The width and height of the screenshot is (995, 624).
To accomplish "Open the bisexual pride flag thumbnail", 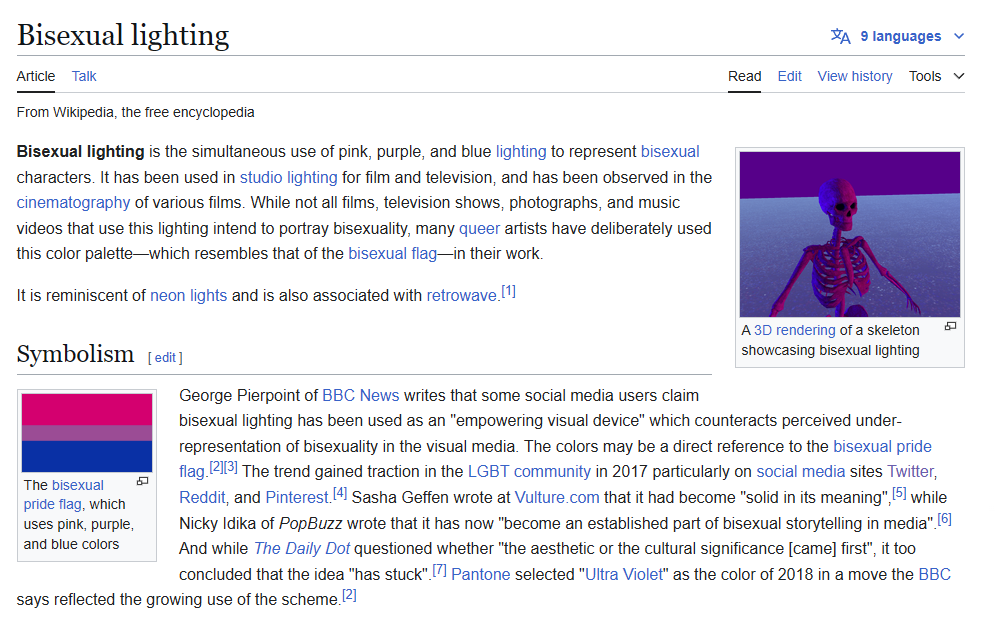I will pyautogui.click(x=87, y=433).
